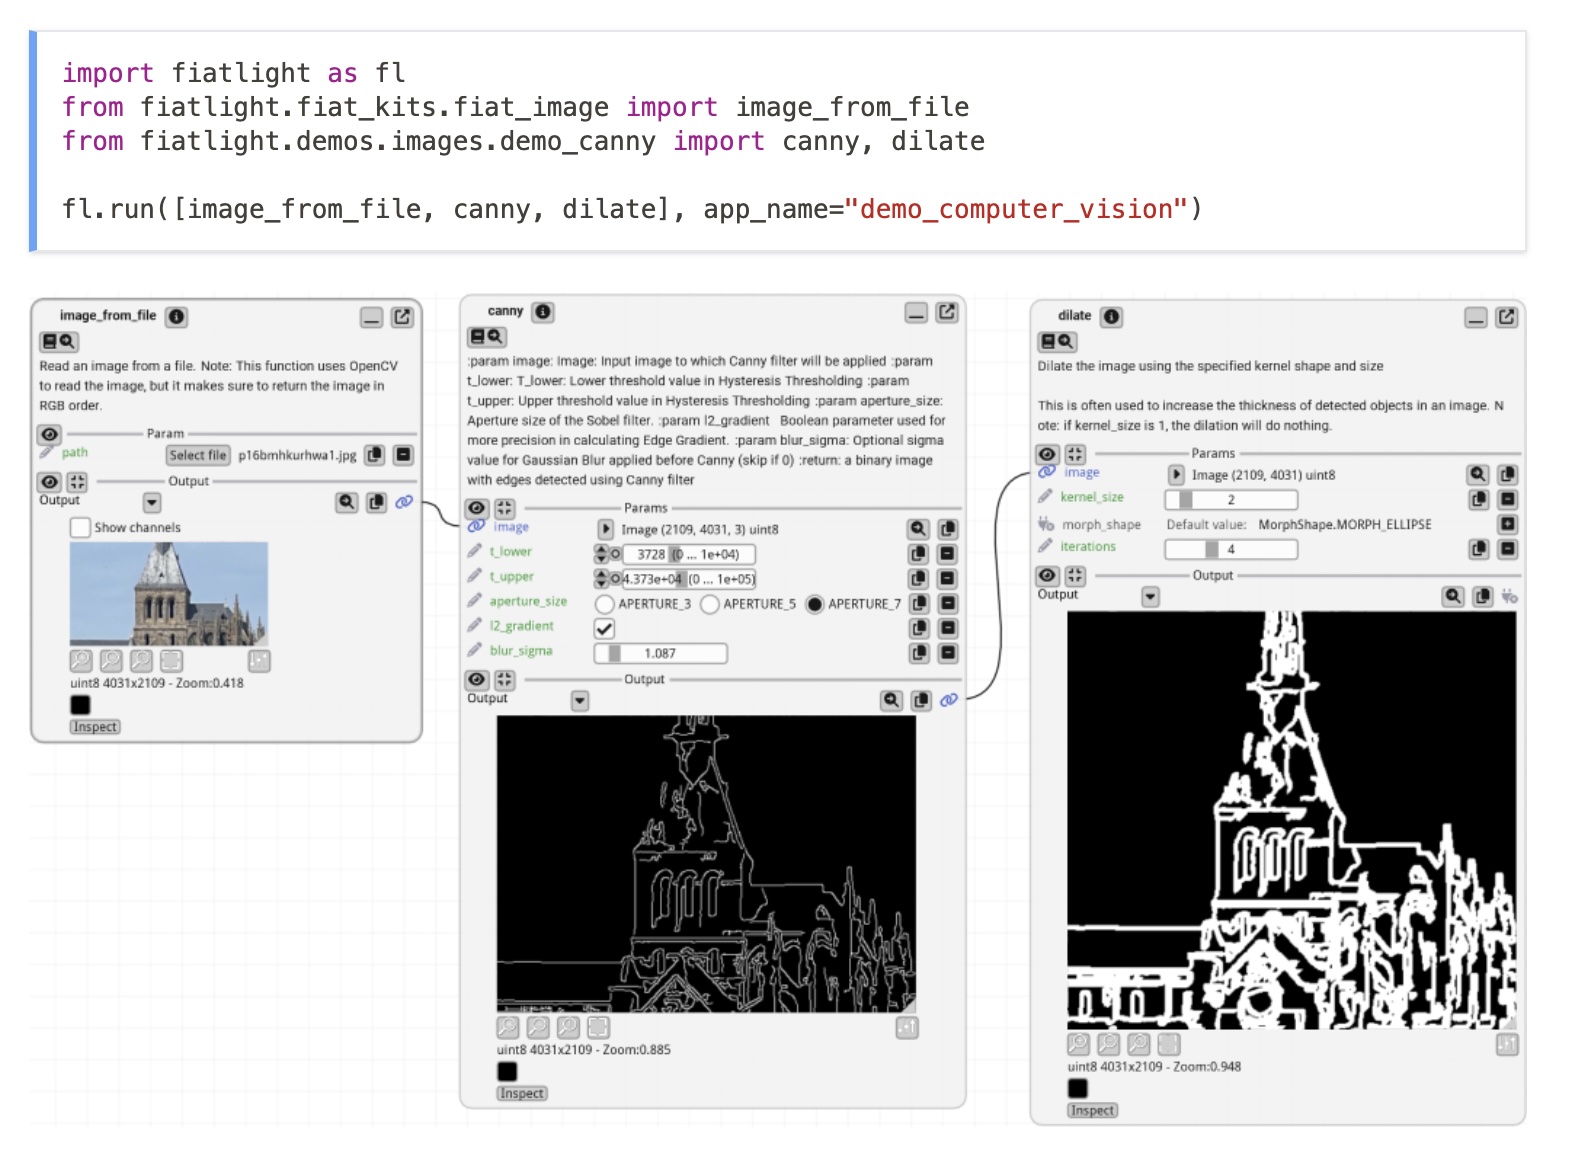Image resolution: width=1576 pixels, height=1150 pixels.
Task: Click the dilated output image
Action: click(x=1292, y=821)
